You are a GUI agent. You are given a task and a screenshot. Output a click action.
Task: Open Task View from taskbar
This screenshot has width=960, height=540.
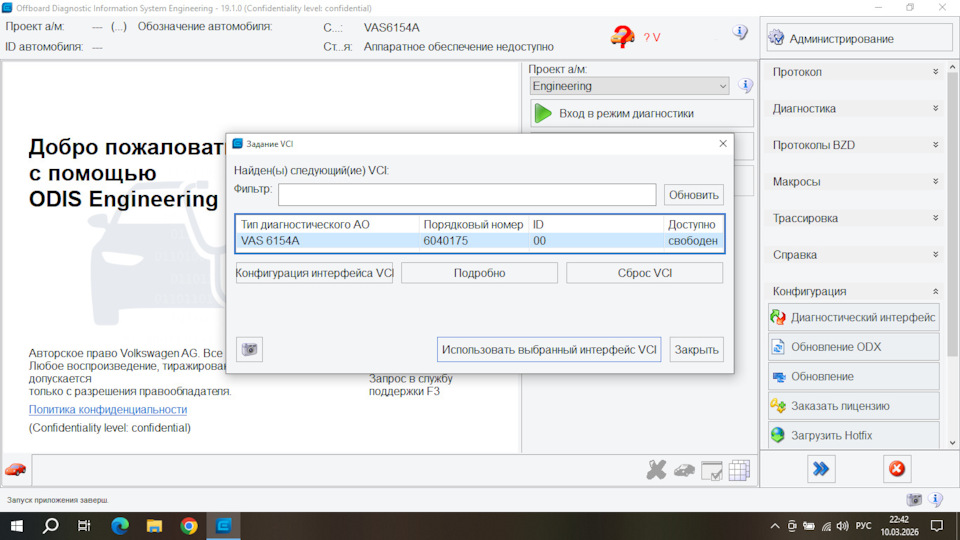(x=84, y=526)
